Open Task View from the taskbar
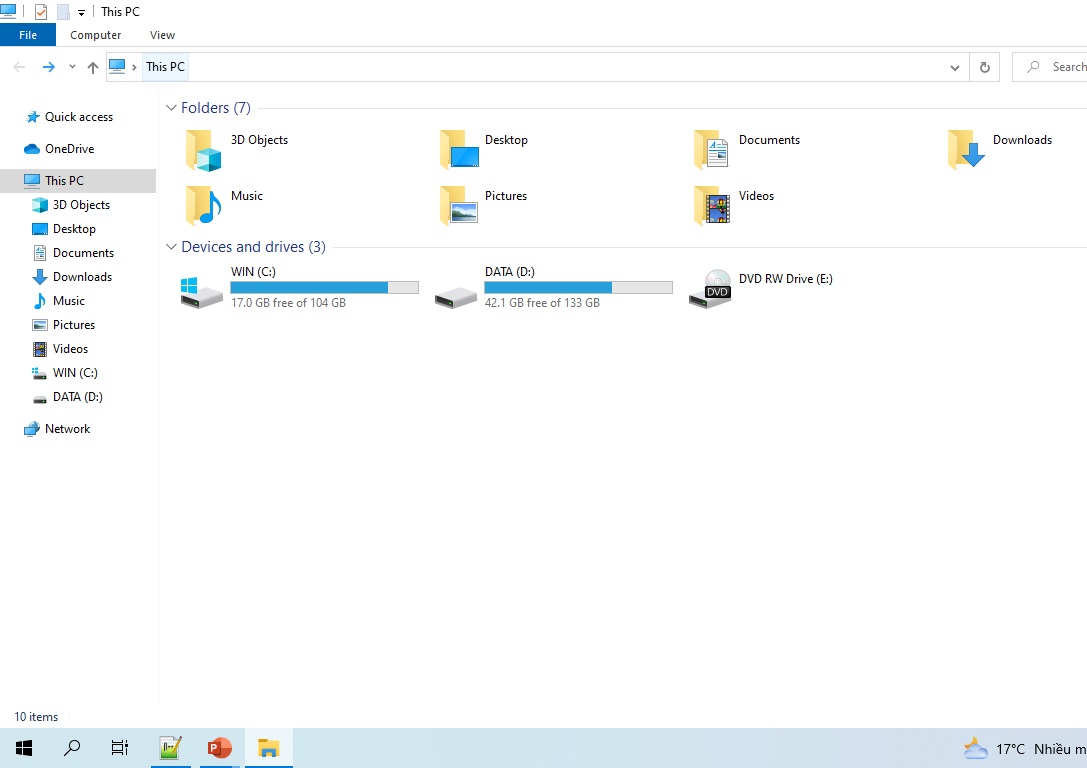This screenshot has width=1087, height=768. [x=120, y=748]
